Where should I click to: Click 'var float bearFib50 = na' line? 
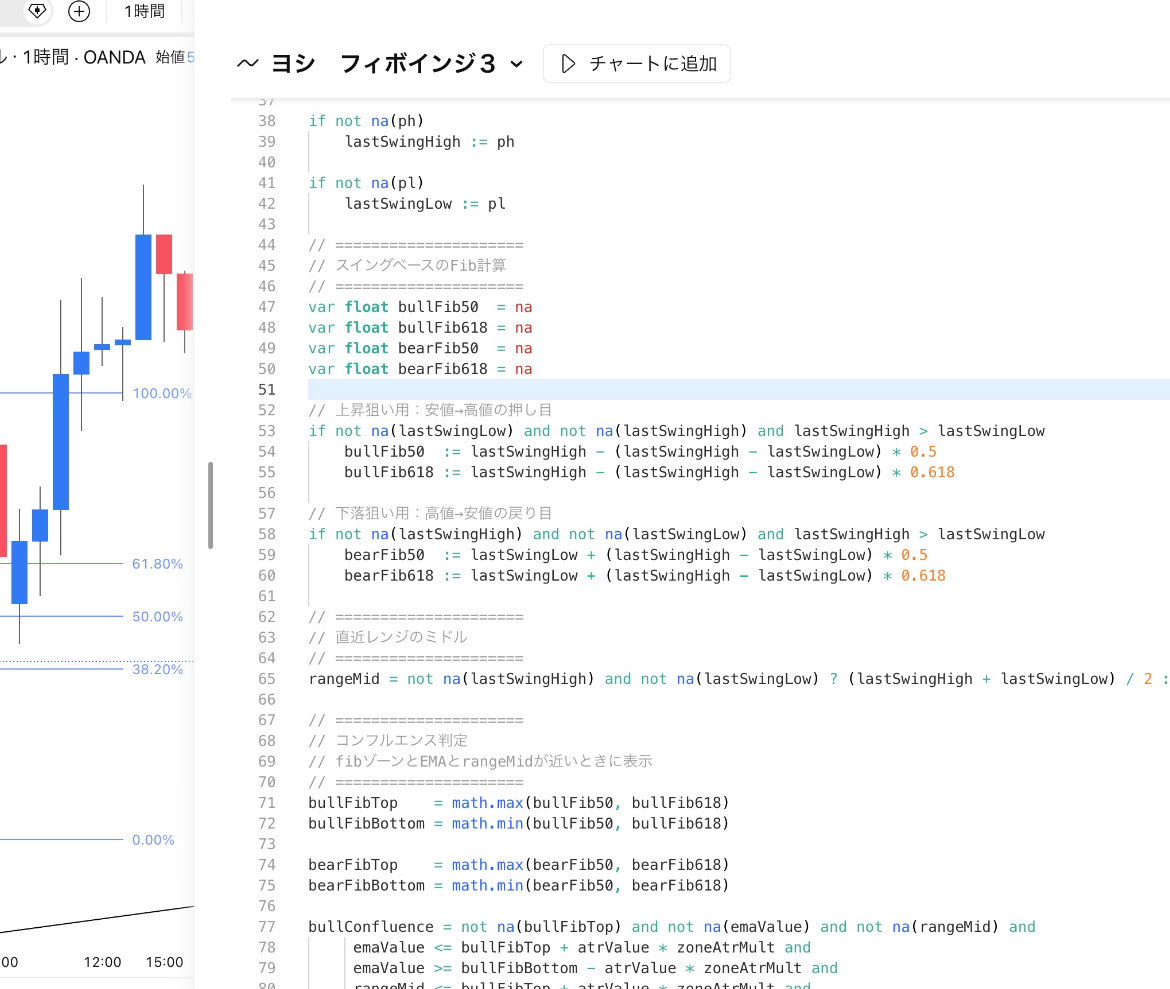(420, 349)
